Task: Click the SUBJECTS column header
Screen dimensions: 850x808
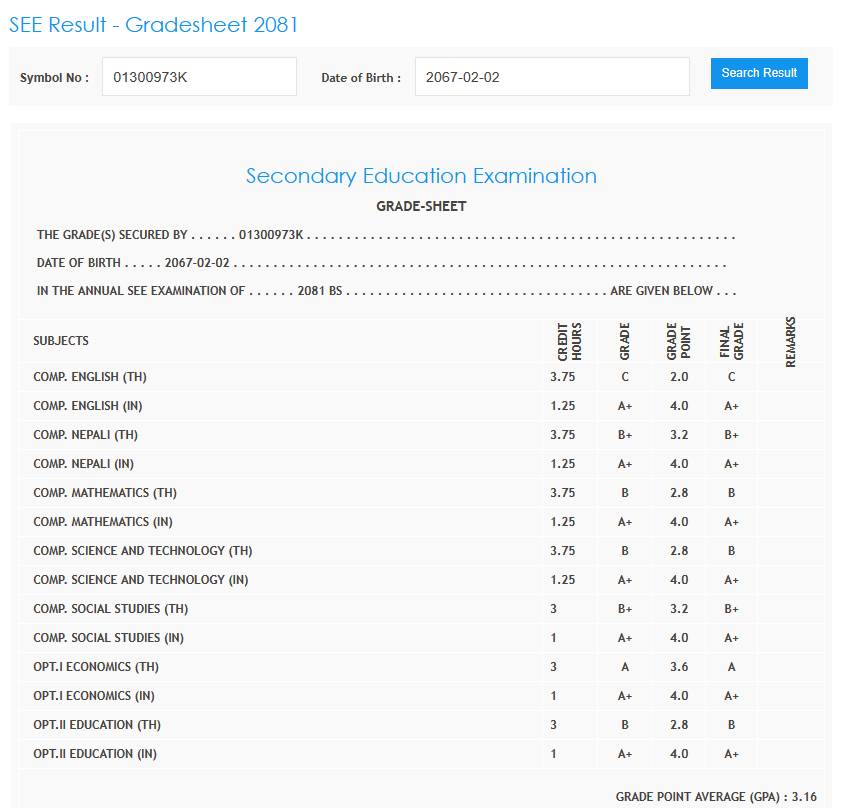Action: 61,341
